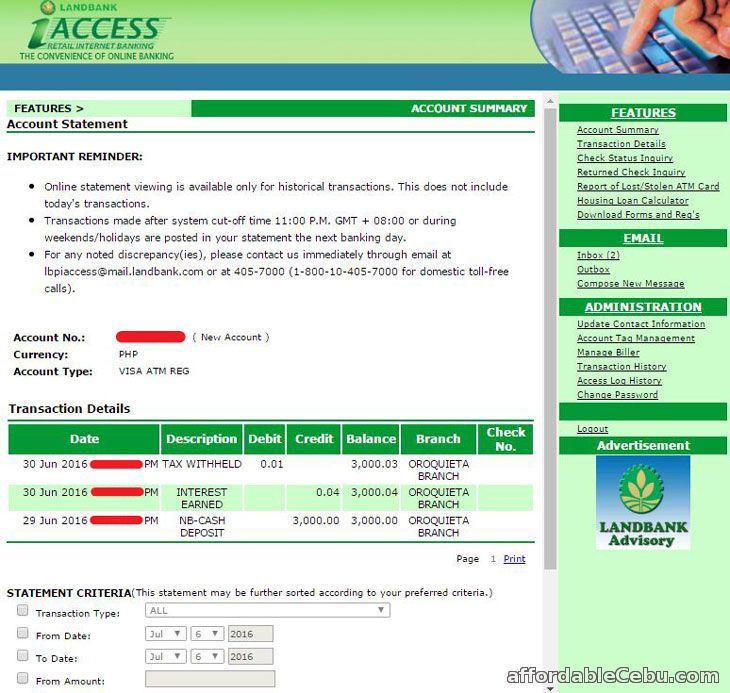Click To Date year field

coord(250,657)
